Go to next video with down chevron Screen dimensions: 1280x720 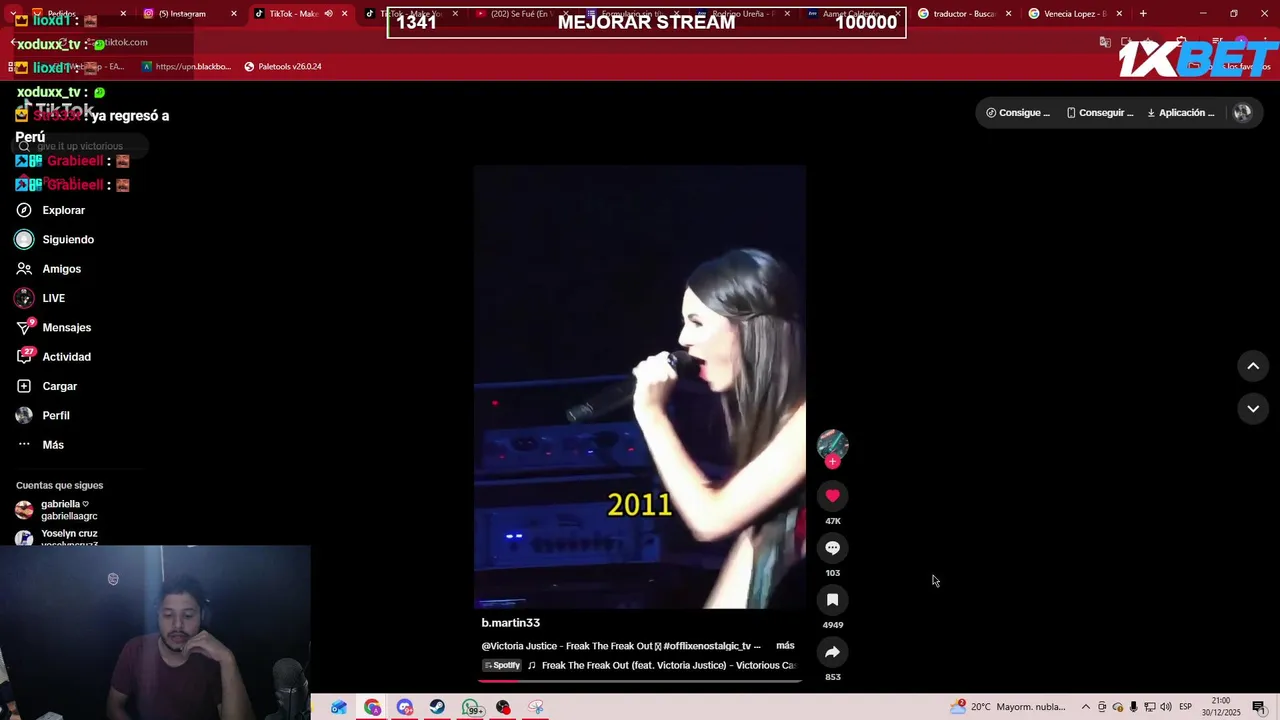point(1253,408)
